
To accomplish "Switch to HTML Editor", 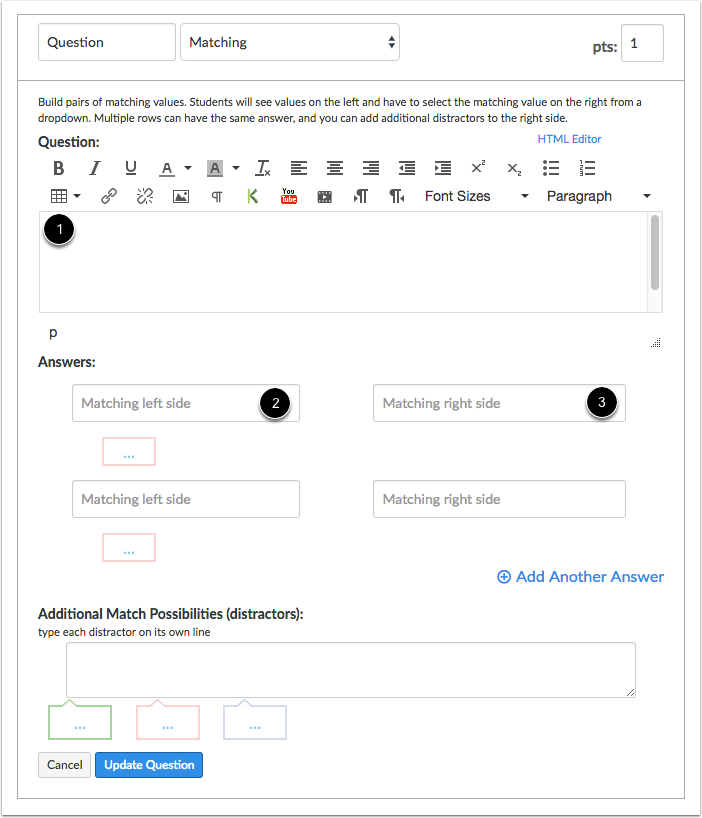I will 569,139.
